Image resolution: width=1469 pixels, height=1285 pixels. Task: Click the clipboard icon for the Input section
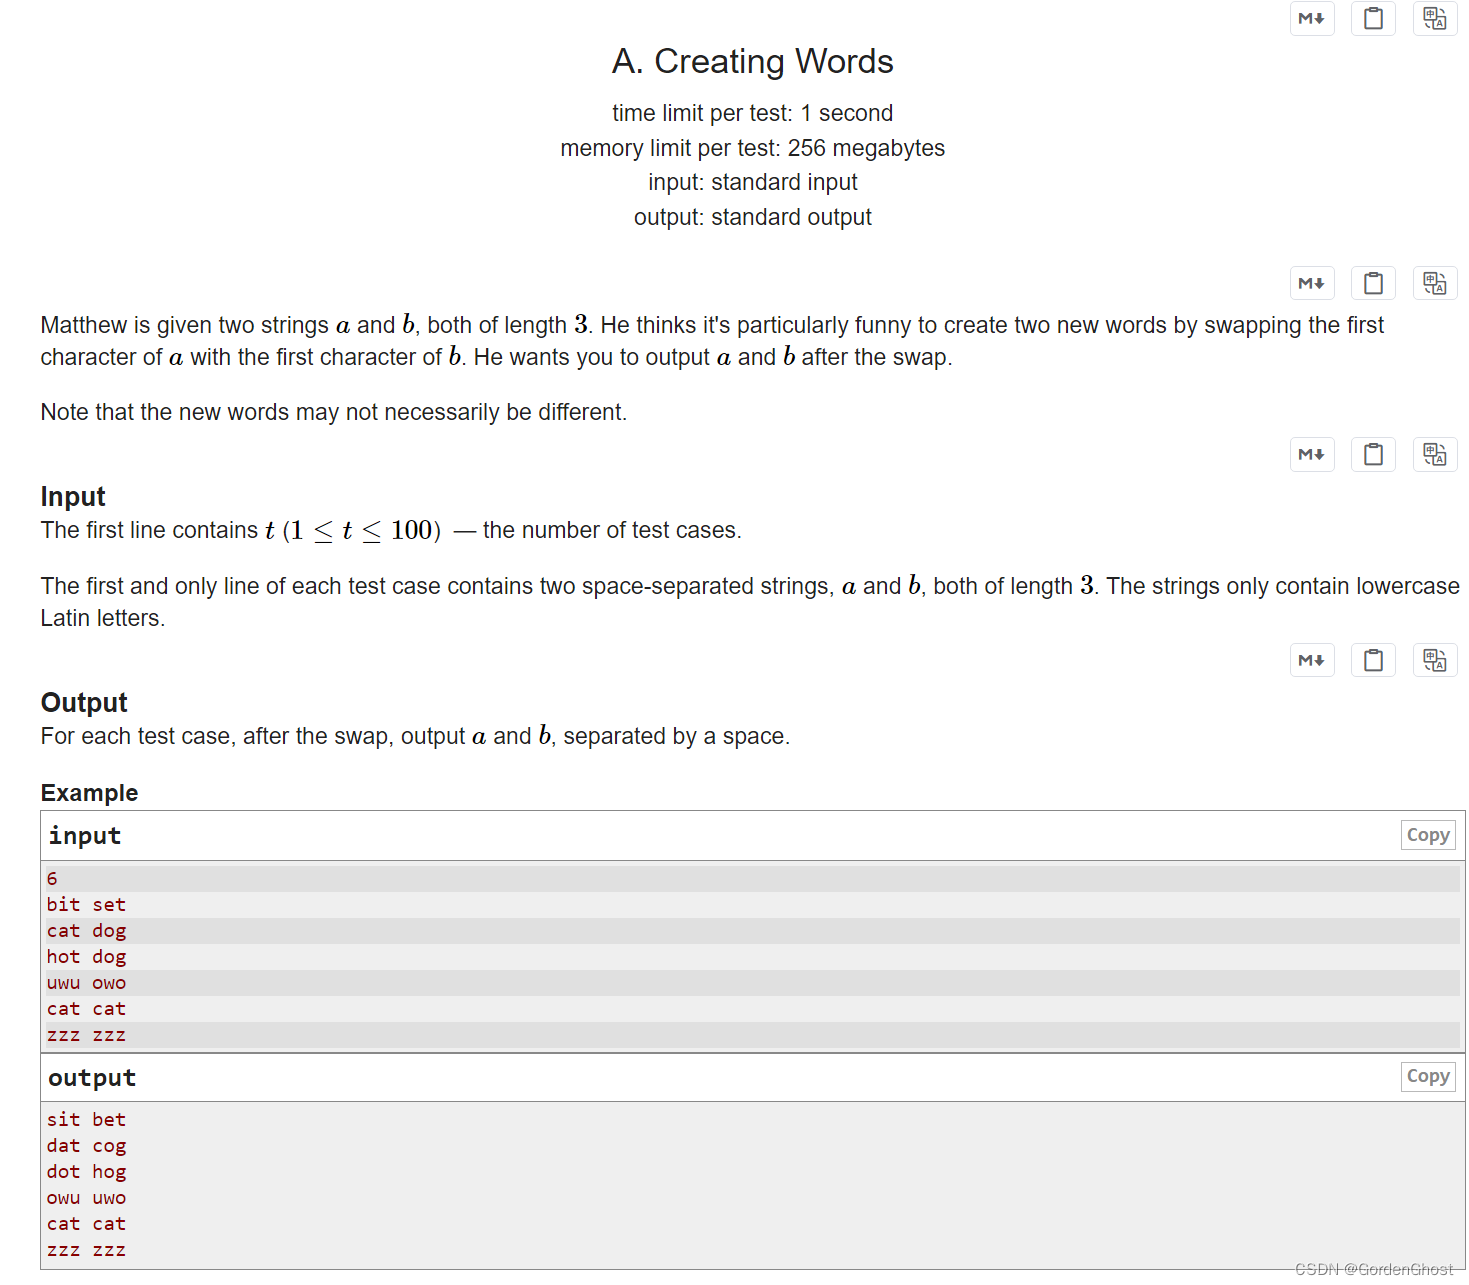pyautogui.click(x=1373, y=454)
